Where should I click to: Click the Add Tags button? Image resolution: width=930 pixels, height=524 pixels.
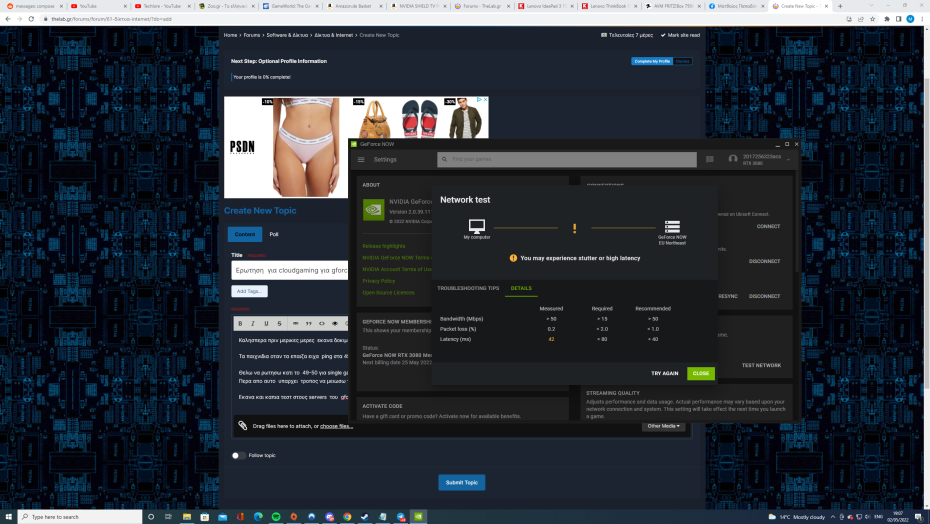coord(249,291)
